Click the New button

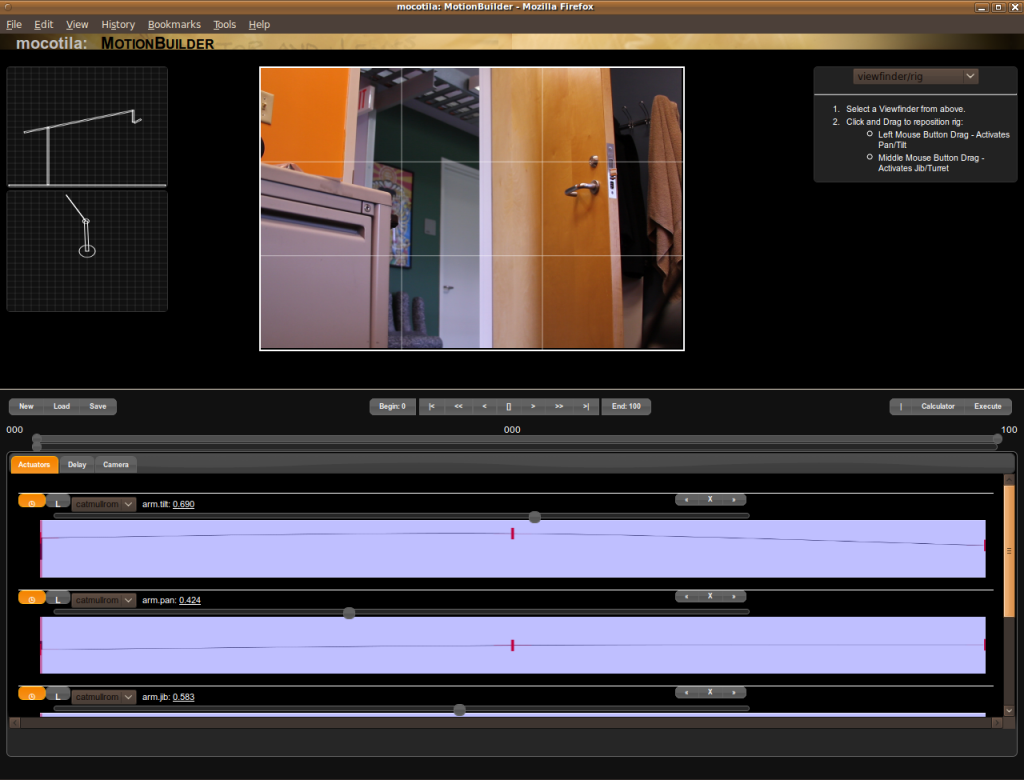[x=26, y=406]
